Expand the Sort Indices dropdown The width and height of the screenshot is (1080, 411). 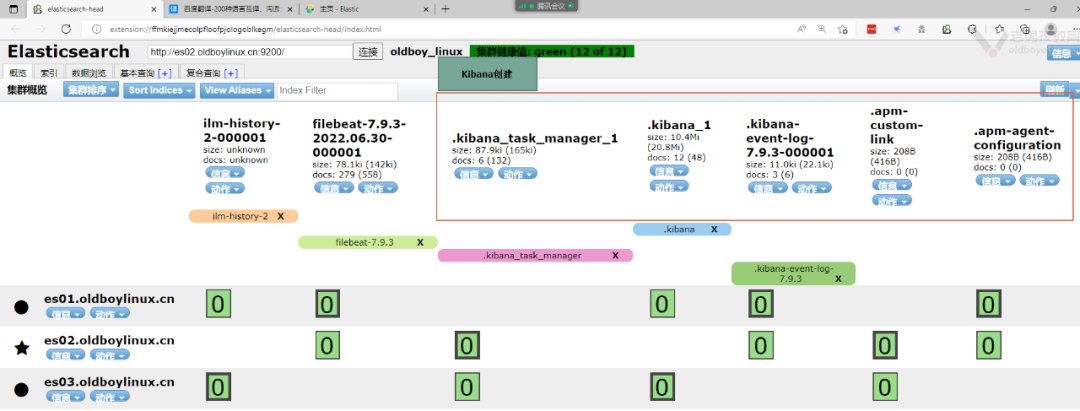coord(160,90)
